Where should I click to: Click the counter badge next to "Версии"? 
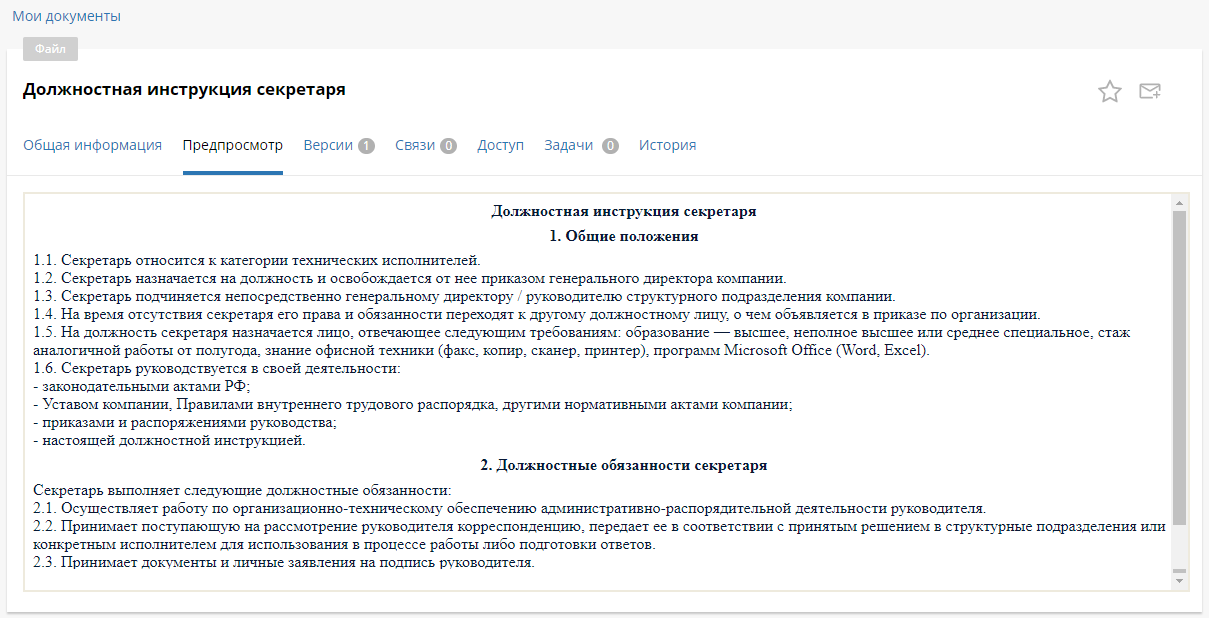(x=367, y=144)
